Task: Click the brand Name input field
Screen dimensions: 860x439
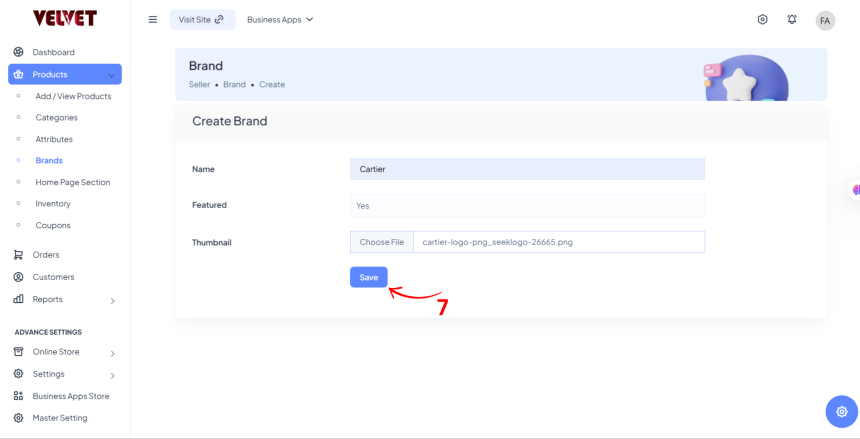Action: [x=527, y=169]
